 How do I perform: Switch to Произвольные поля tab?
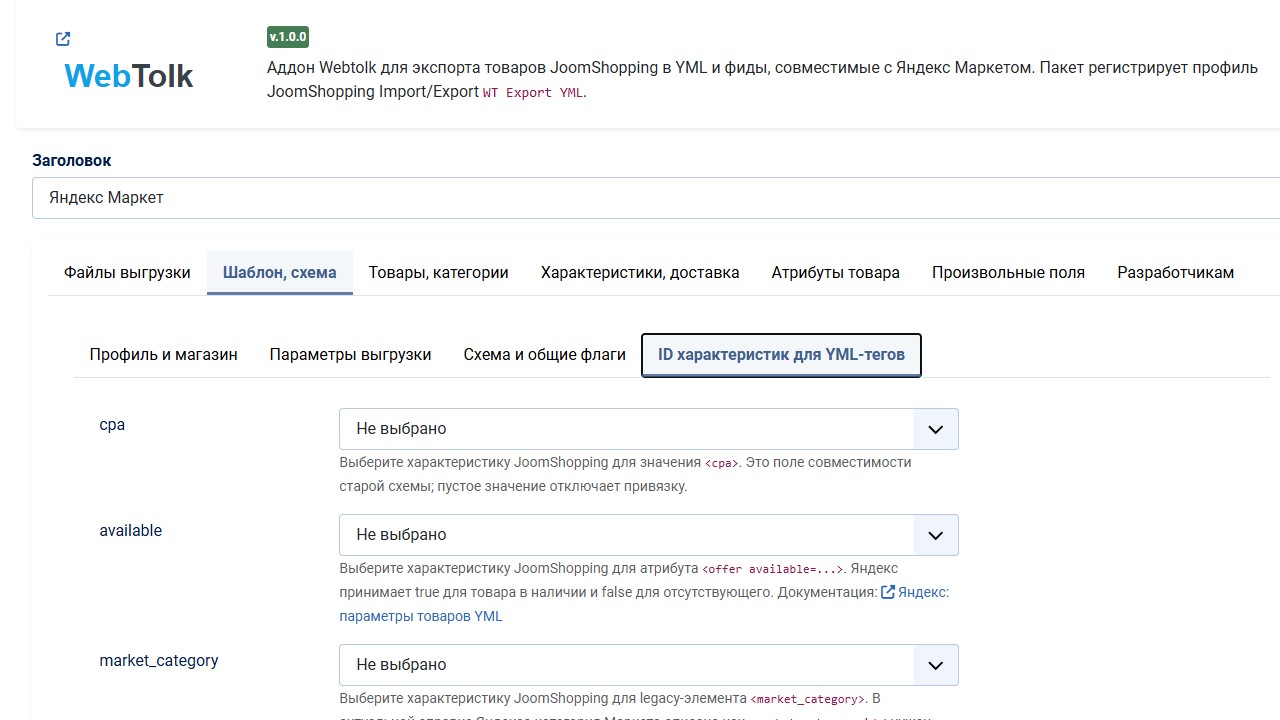pos(1008,272)
